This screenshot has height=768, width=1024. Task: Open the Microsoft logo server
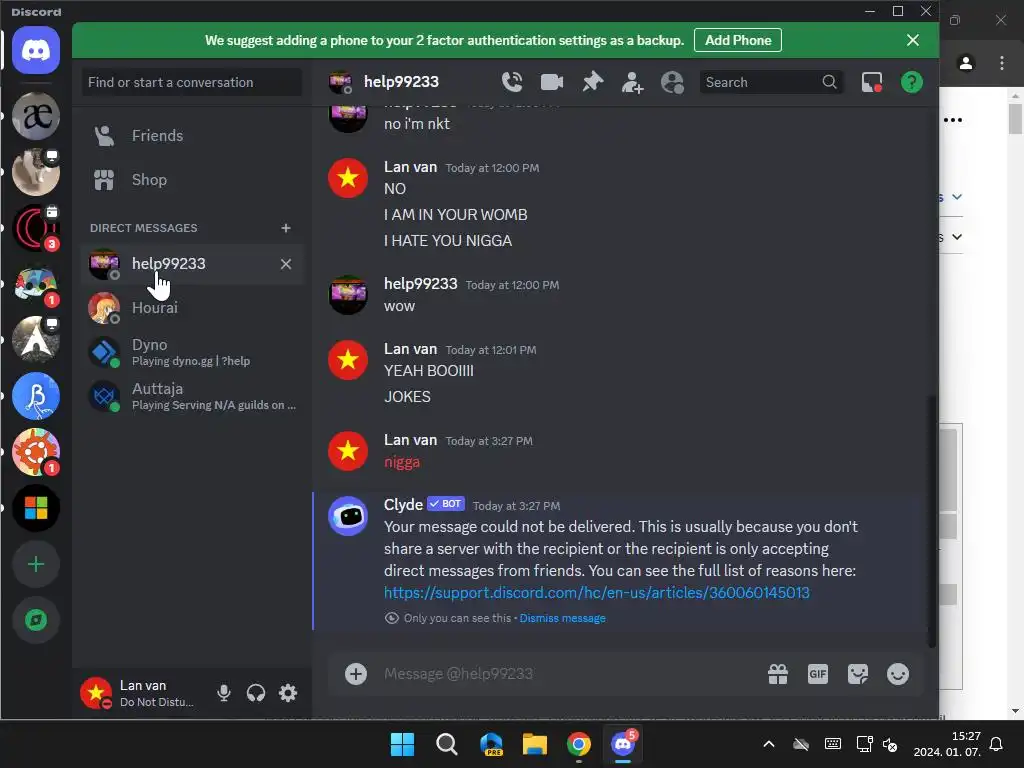tap(36, 508)
